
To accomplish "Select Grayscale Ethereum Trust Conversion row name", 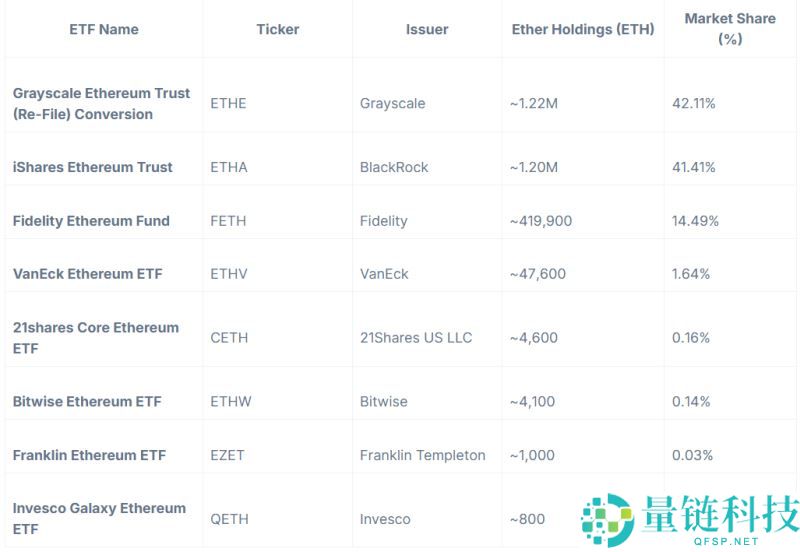I will coord(101,103).
